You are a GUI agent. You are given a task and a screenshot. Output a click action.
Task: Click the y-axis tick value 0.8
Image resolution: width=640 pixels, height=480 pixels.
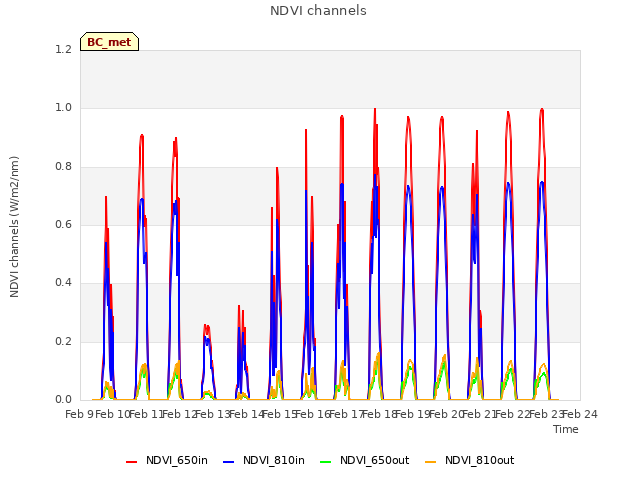tap(63, 167)
